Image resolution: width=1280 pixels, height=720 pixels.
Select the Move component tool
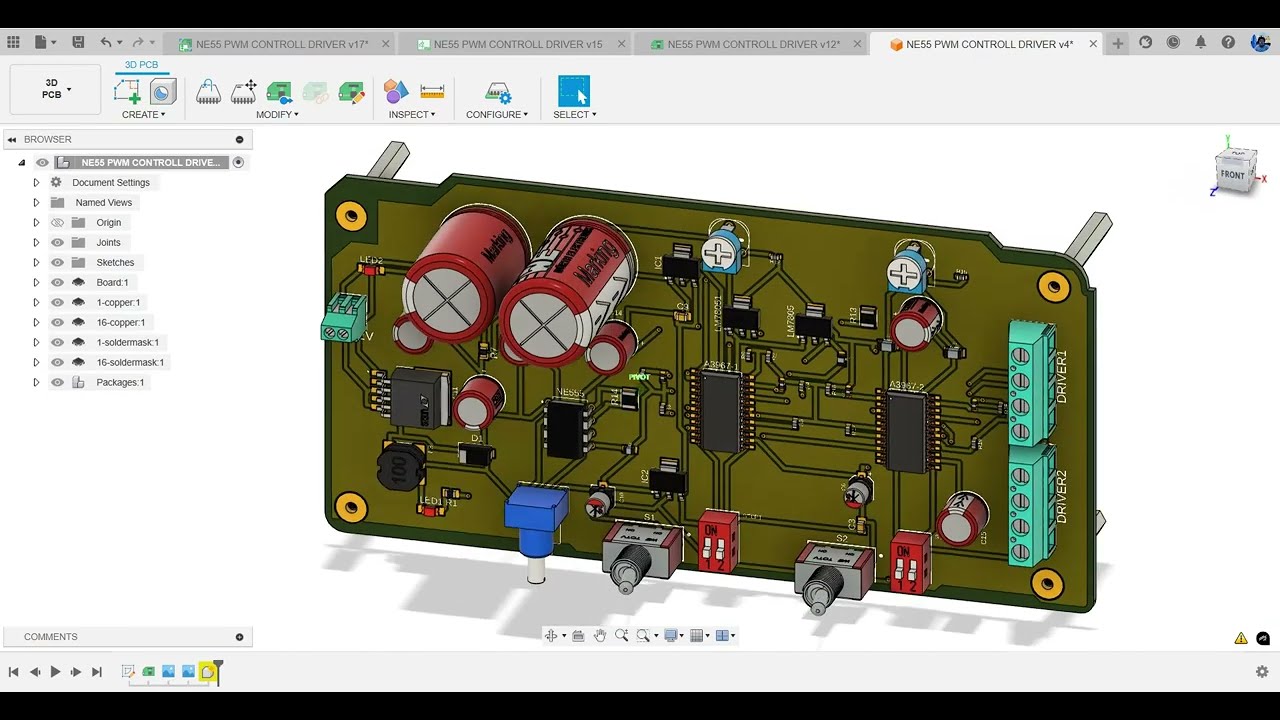[x=244, y=92]
